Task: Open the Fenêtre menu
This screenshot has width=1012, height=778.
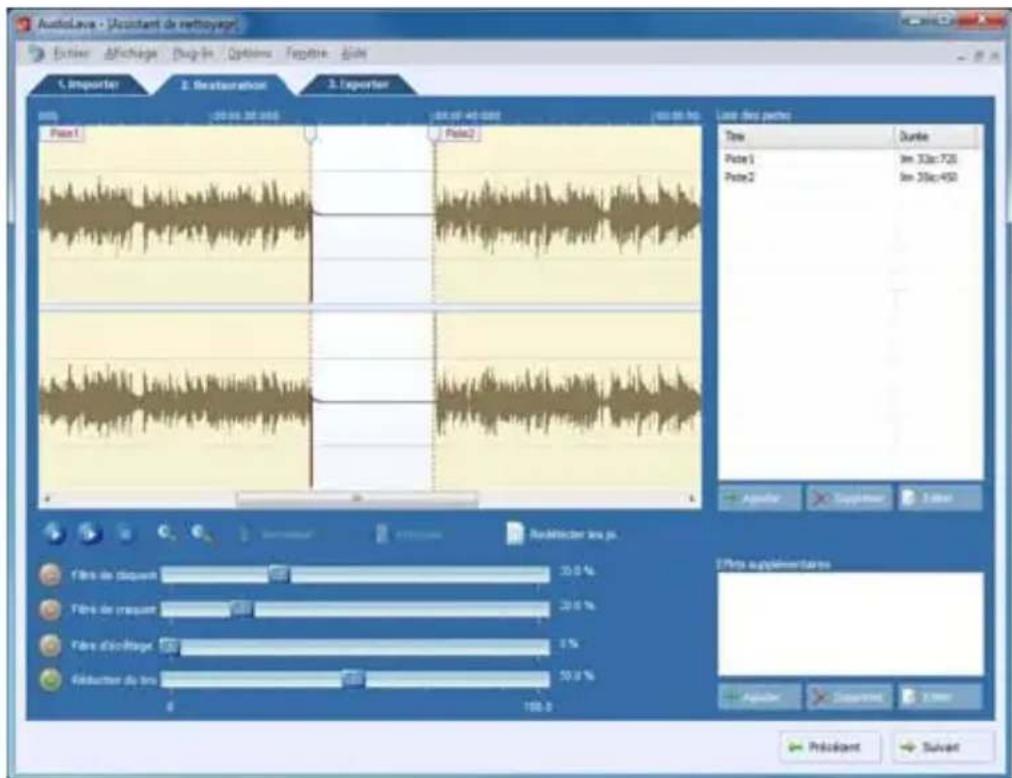Action: point(307,53)
